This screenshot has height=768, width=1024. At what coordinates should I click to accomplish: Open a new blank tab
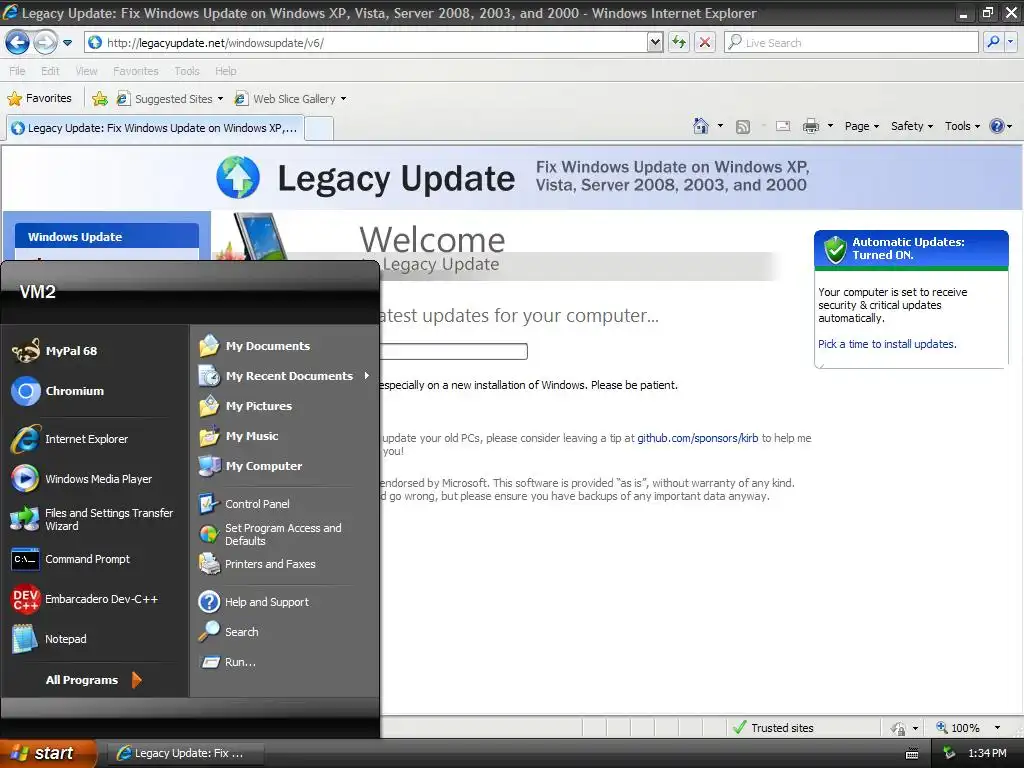click(x=319, y=128)
